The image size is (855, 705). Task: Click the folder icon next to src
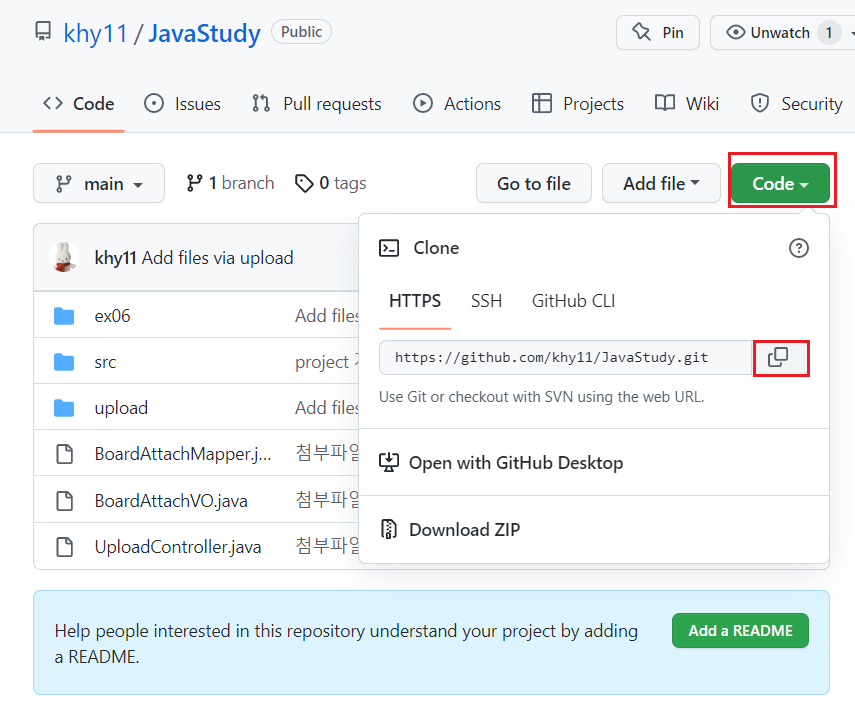point(64,362)
